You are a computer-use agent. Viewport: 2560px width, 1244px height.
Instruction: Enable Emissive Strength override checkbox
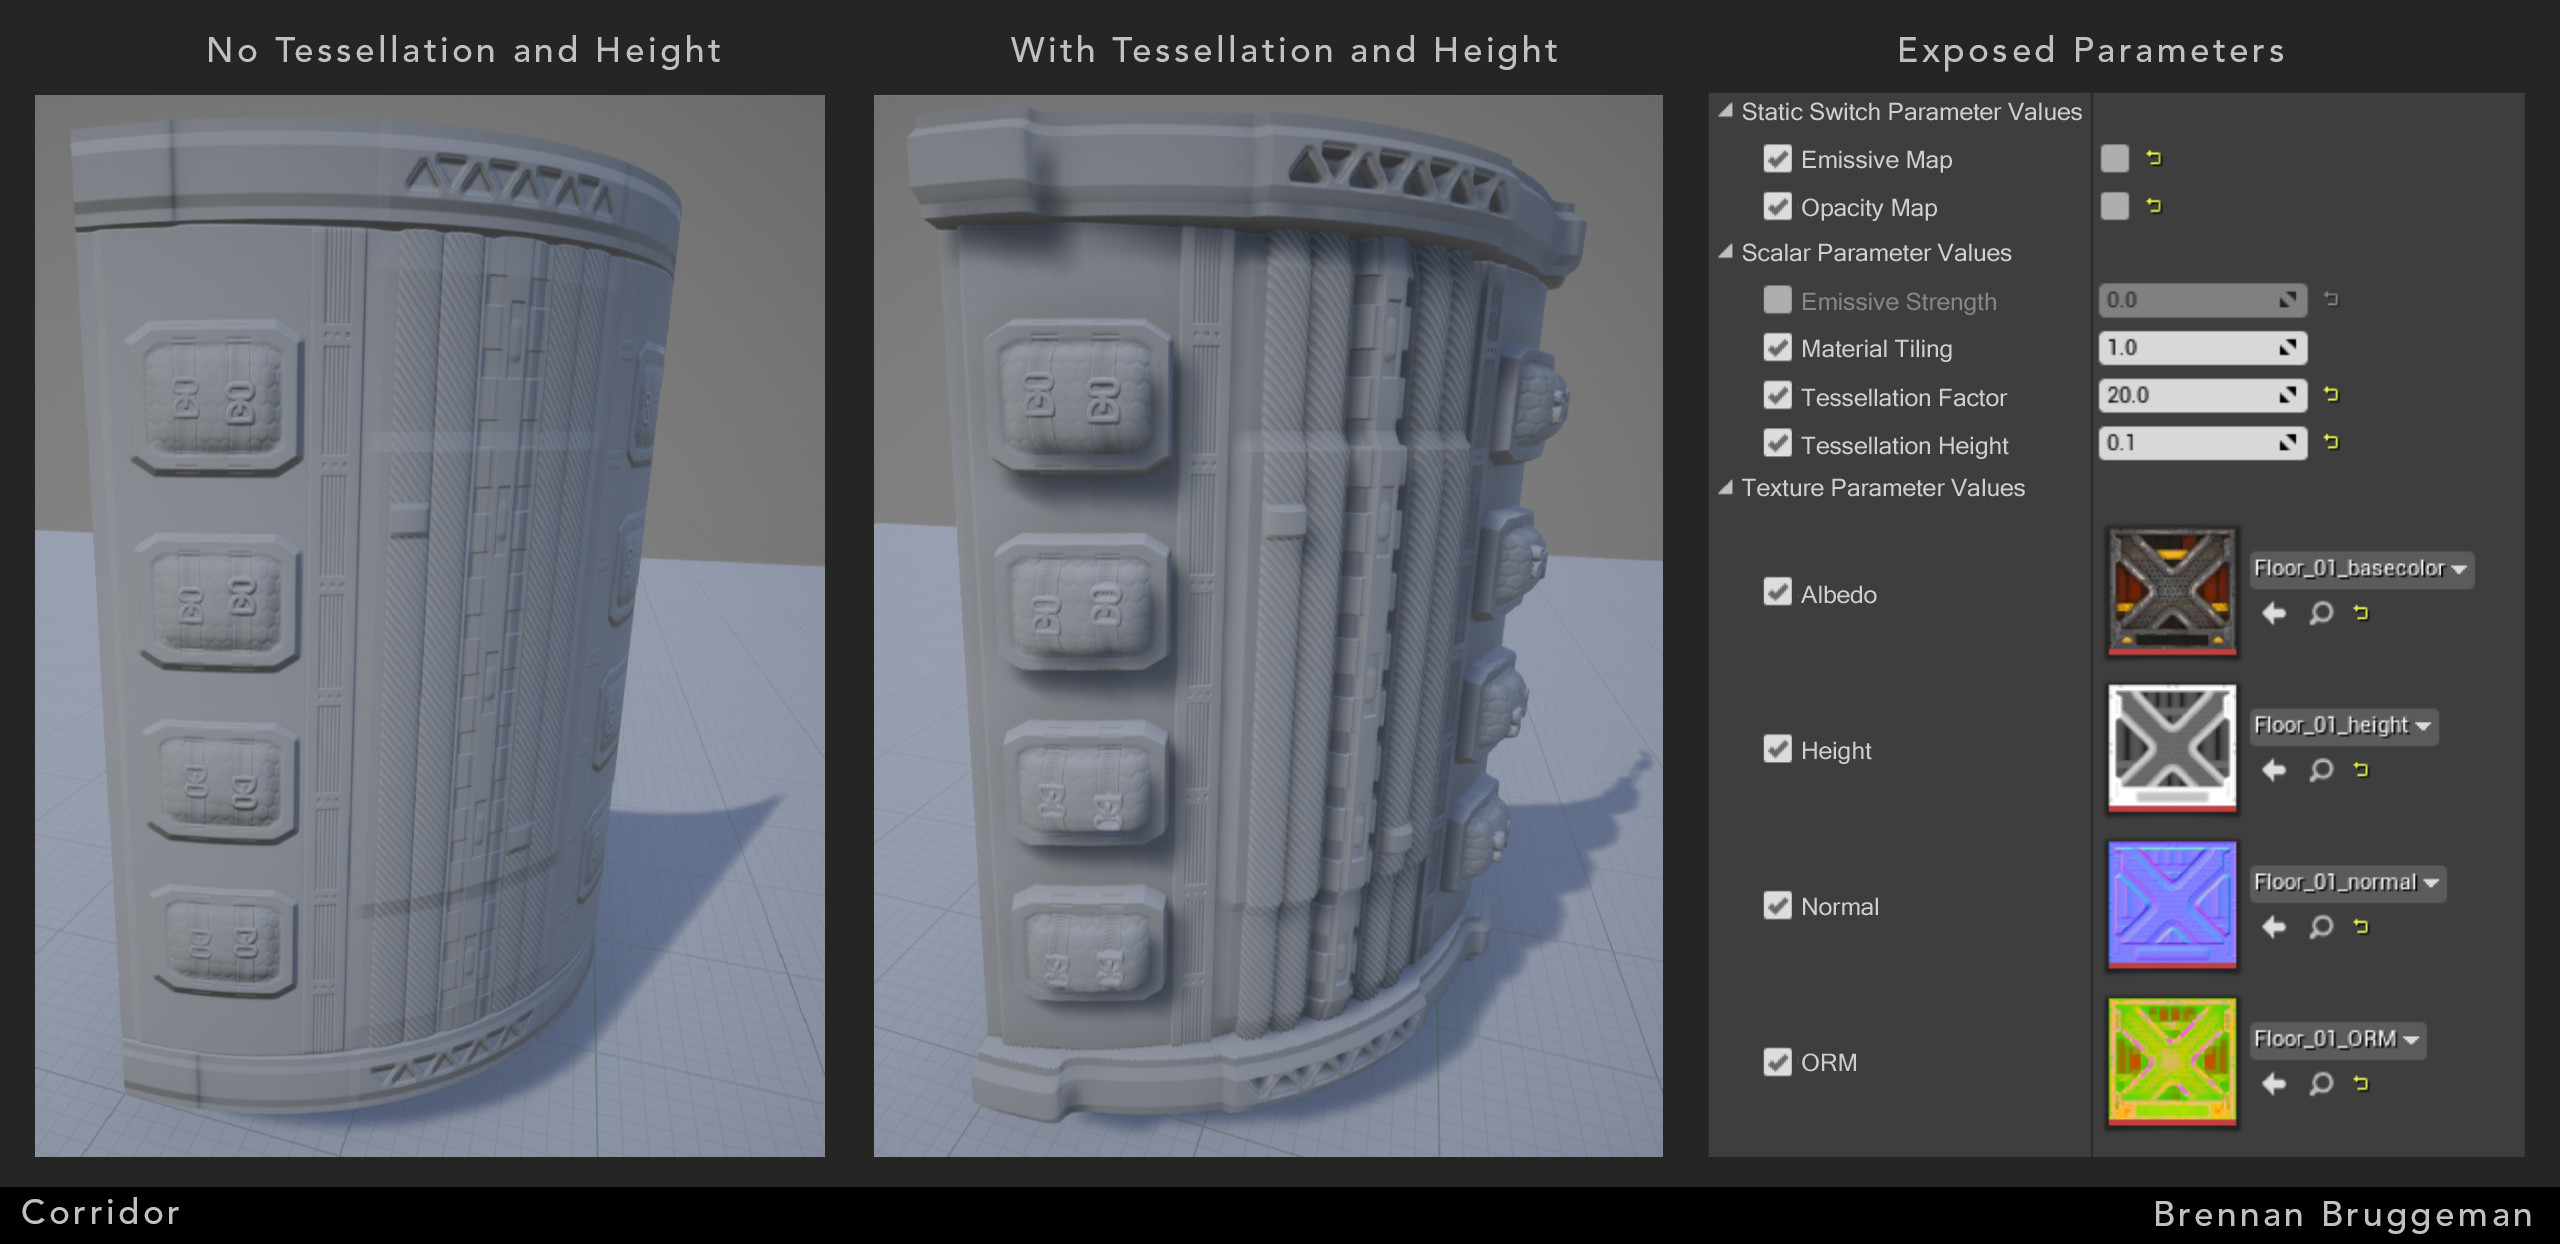1777,300
